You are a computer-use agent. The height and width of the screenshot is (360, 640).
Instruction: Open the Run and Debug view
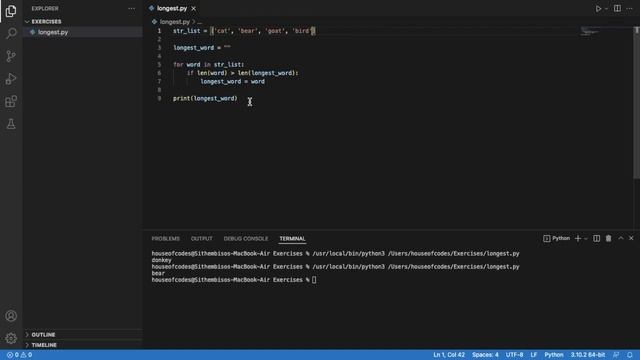coord(11,79)
